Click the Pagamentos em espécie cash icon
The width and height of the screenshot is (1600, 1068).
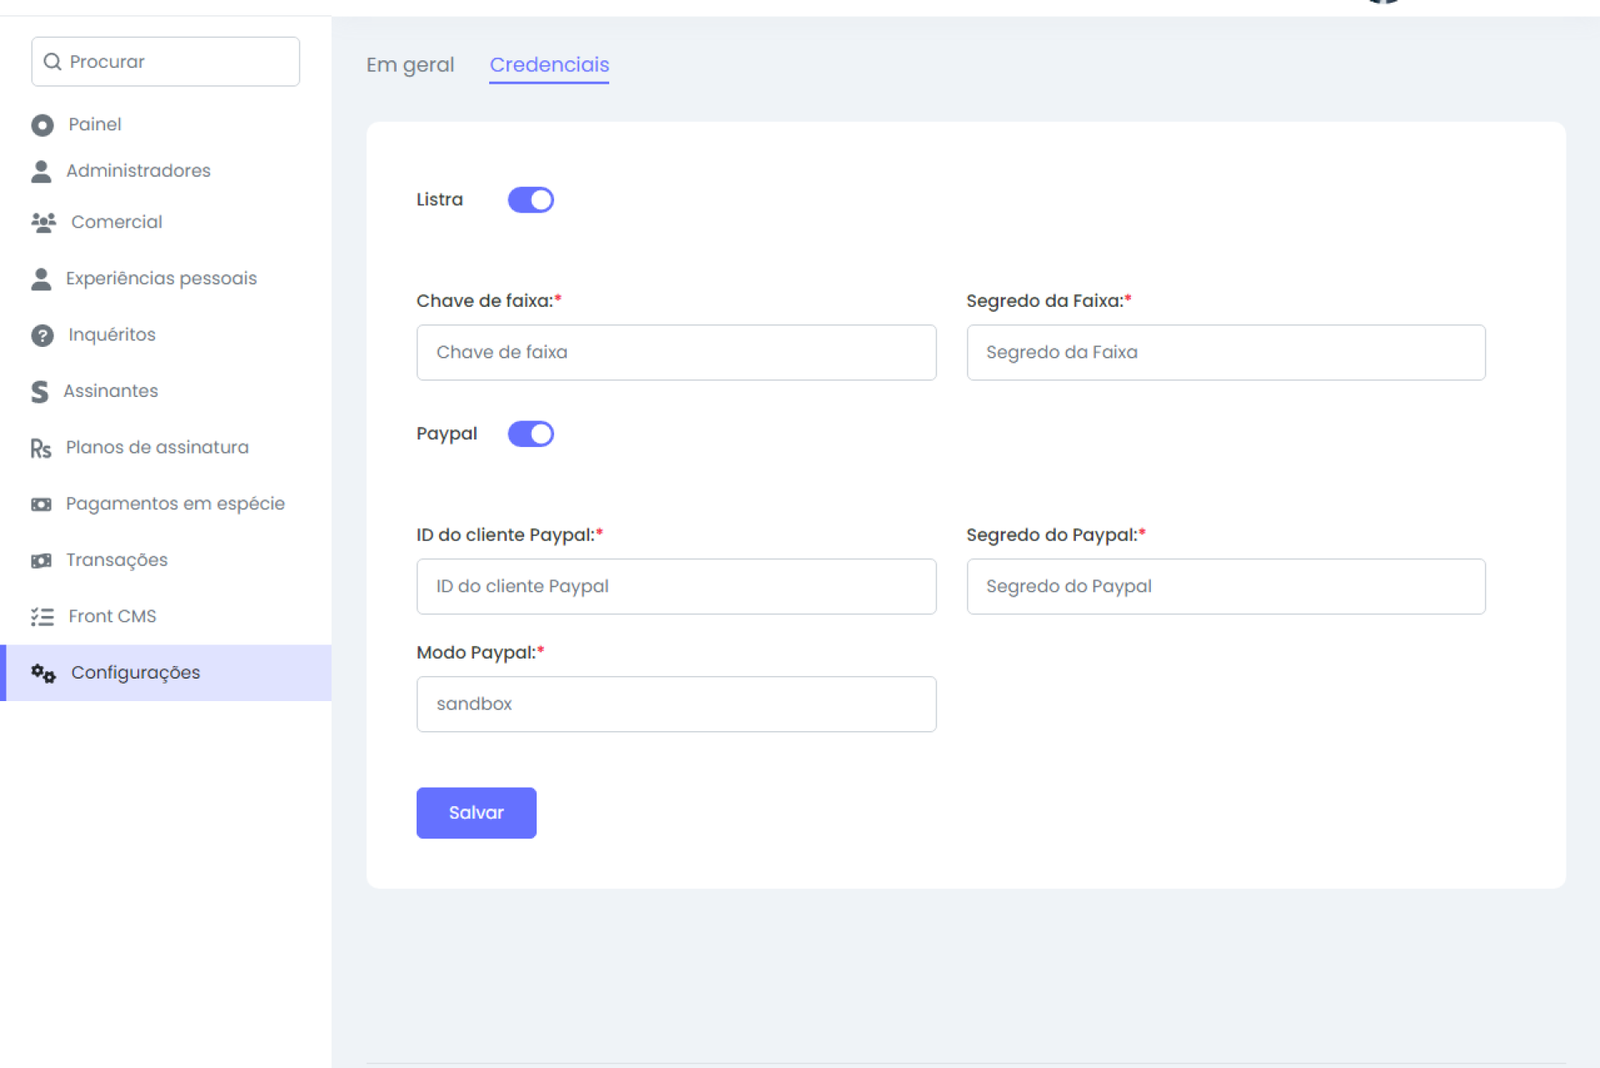pos(41,504)
